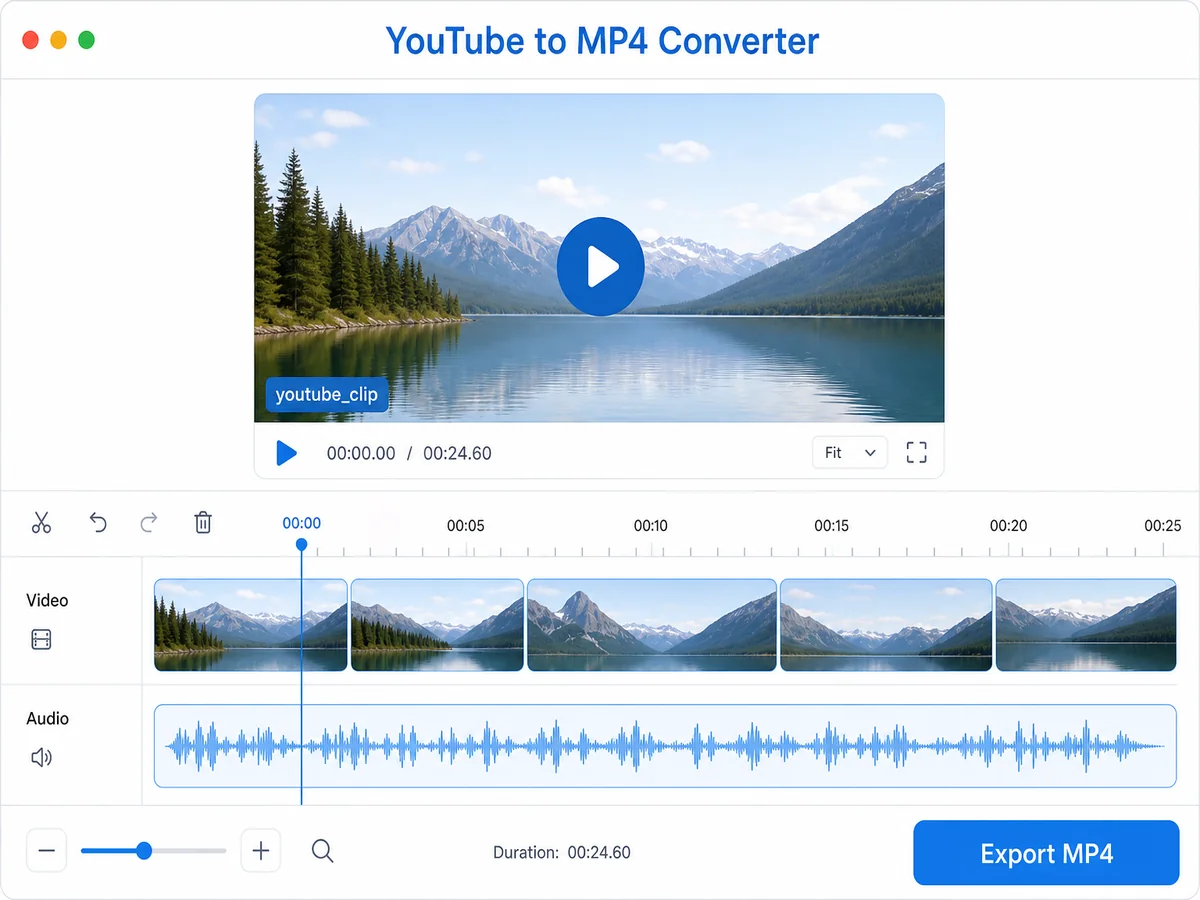This screenshot has height=900, width=1200.
Task: Click the playhead marker at 00:00
Action: [301, 545]
